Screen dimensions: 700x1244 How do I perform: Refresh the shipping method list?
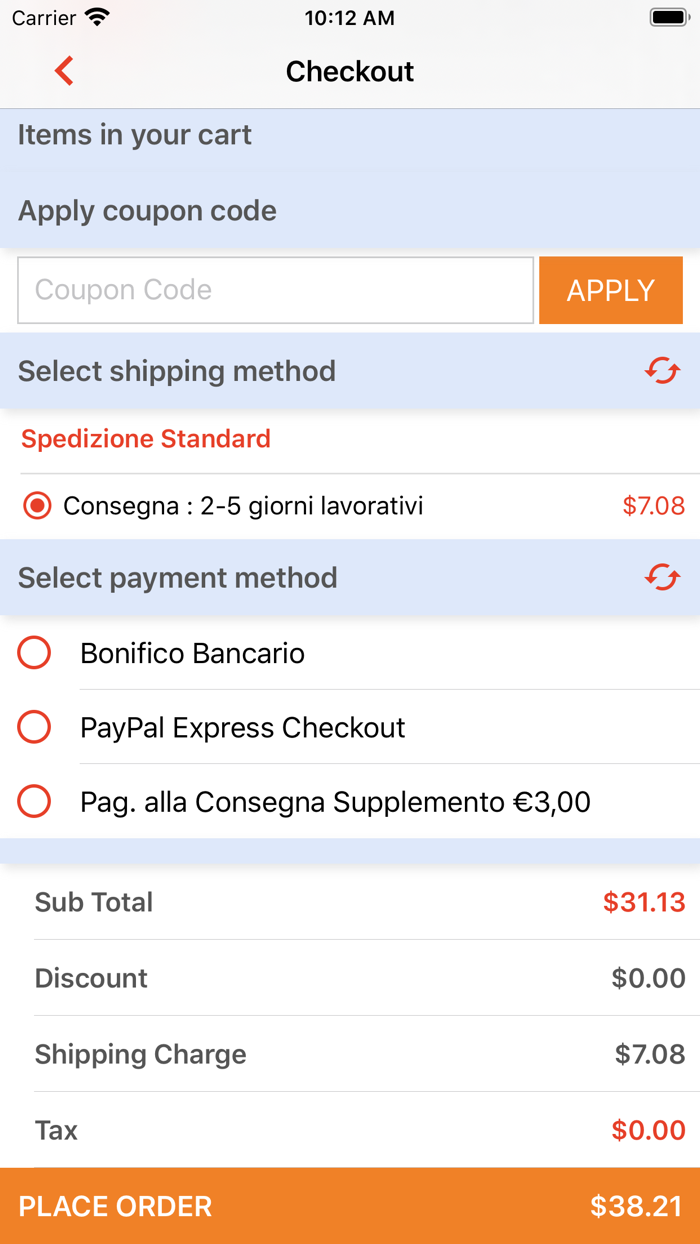[x=662, y=370]
